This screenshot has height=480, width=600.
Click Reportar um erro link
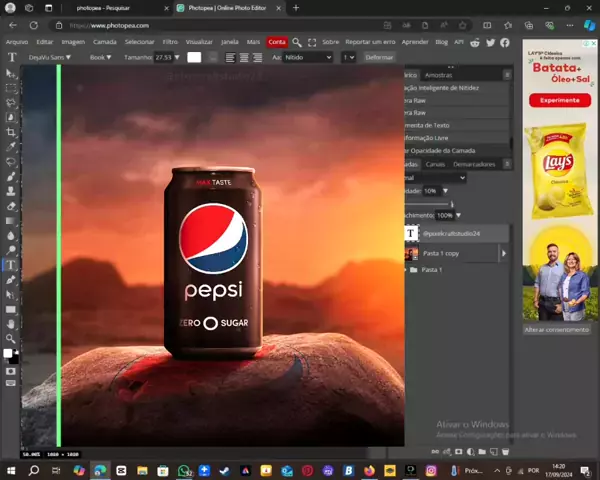370,42
